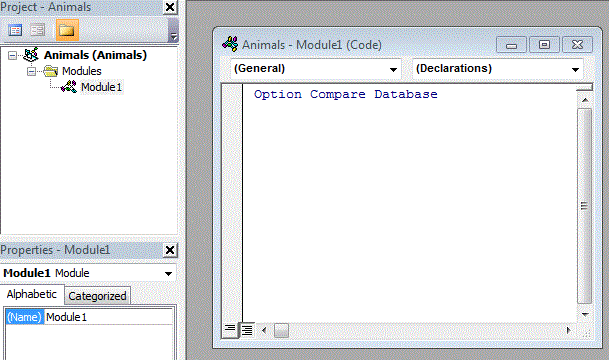Select the Modules folder label
This screenshot has width=609, height=360.
[82, 71]
